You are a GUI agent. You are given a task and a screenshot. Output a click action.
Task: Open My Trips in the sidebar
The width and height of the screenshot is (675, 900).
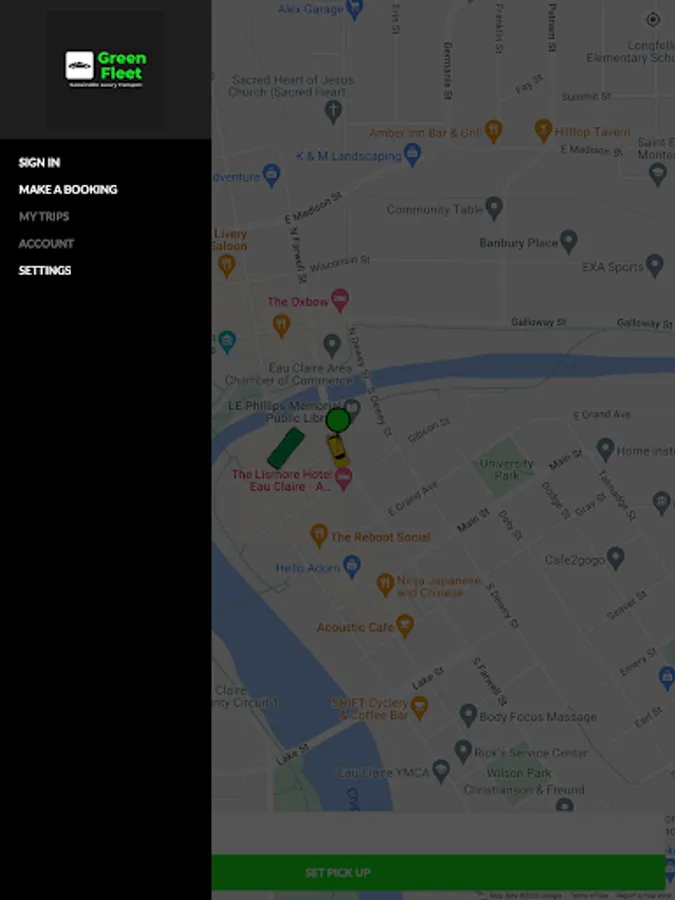point(44,216)
